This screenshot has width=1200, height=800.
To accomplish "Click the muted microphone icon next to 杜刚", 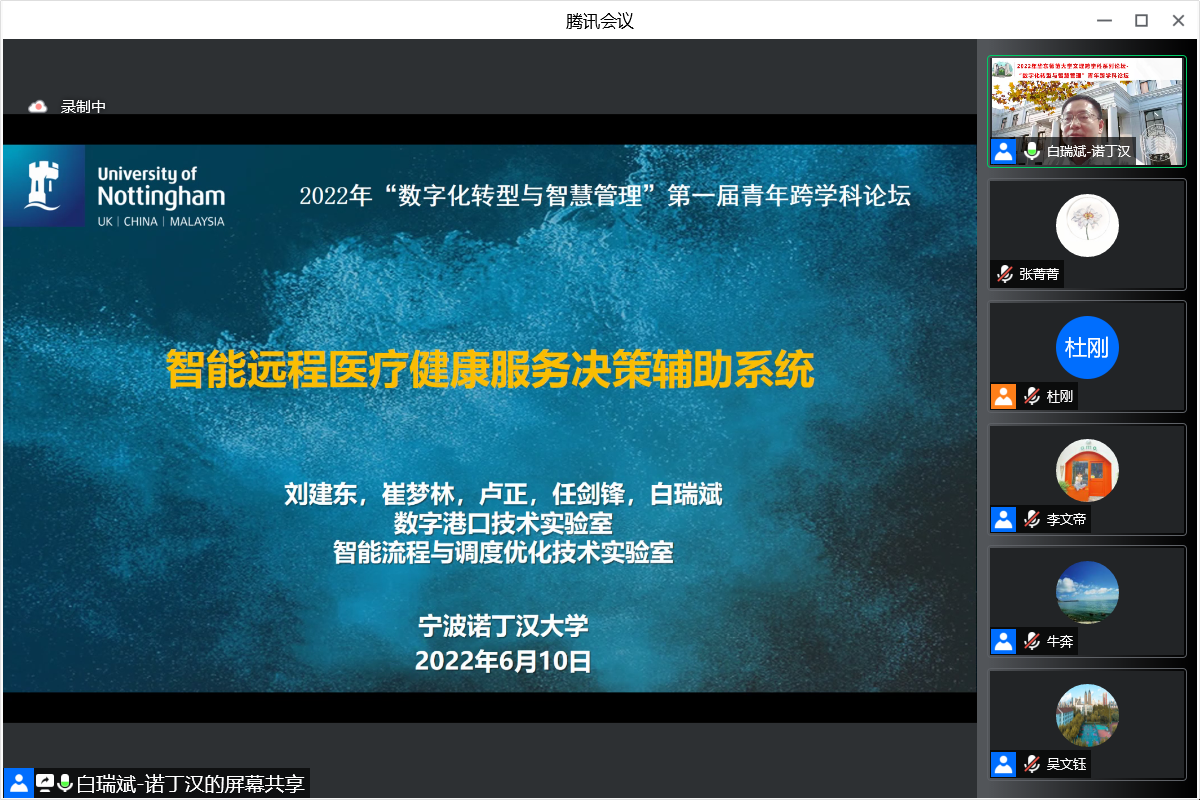I will 1031,396.
